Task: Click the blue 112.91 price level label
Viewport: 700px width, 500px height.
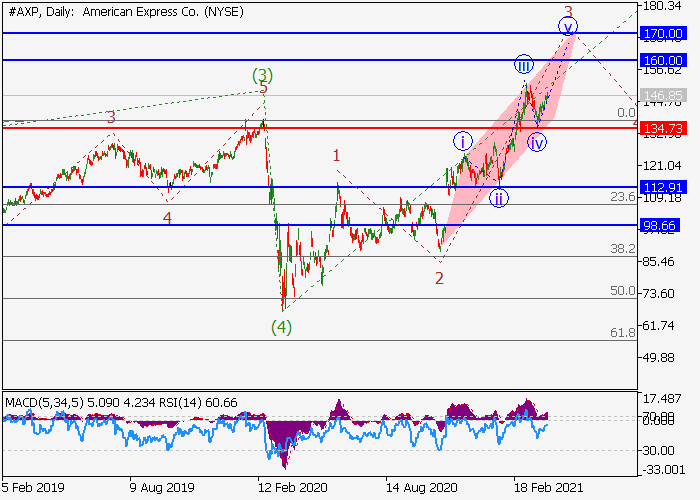Action: (x=663, y=187)
